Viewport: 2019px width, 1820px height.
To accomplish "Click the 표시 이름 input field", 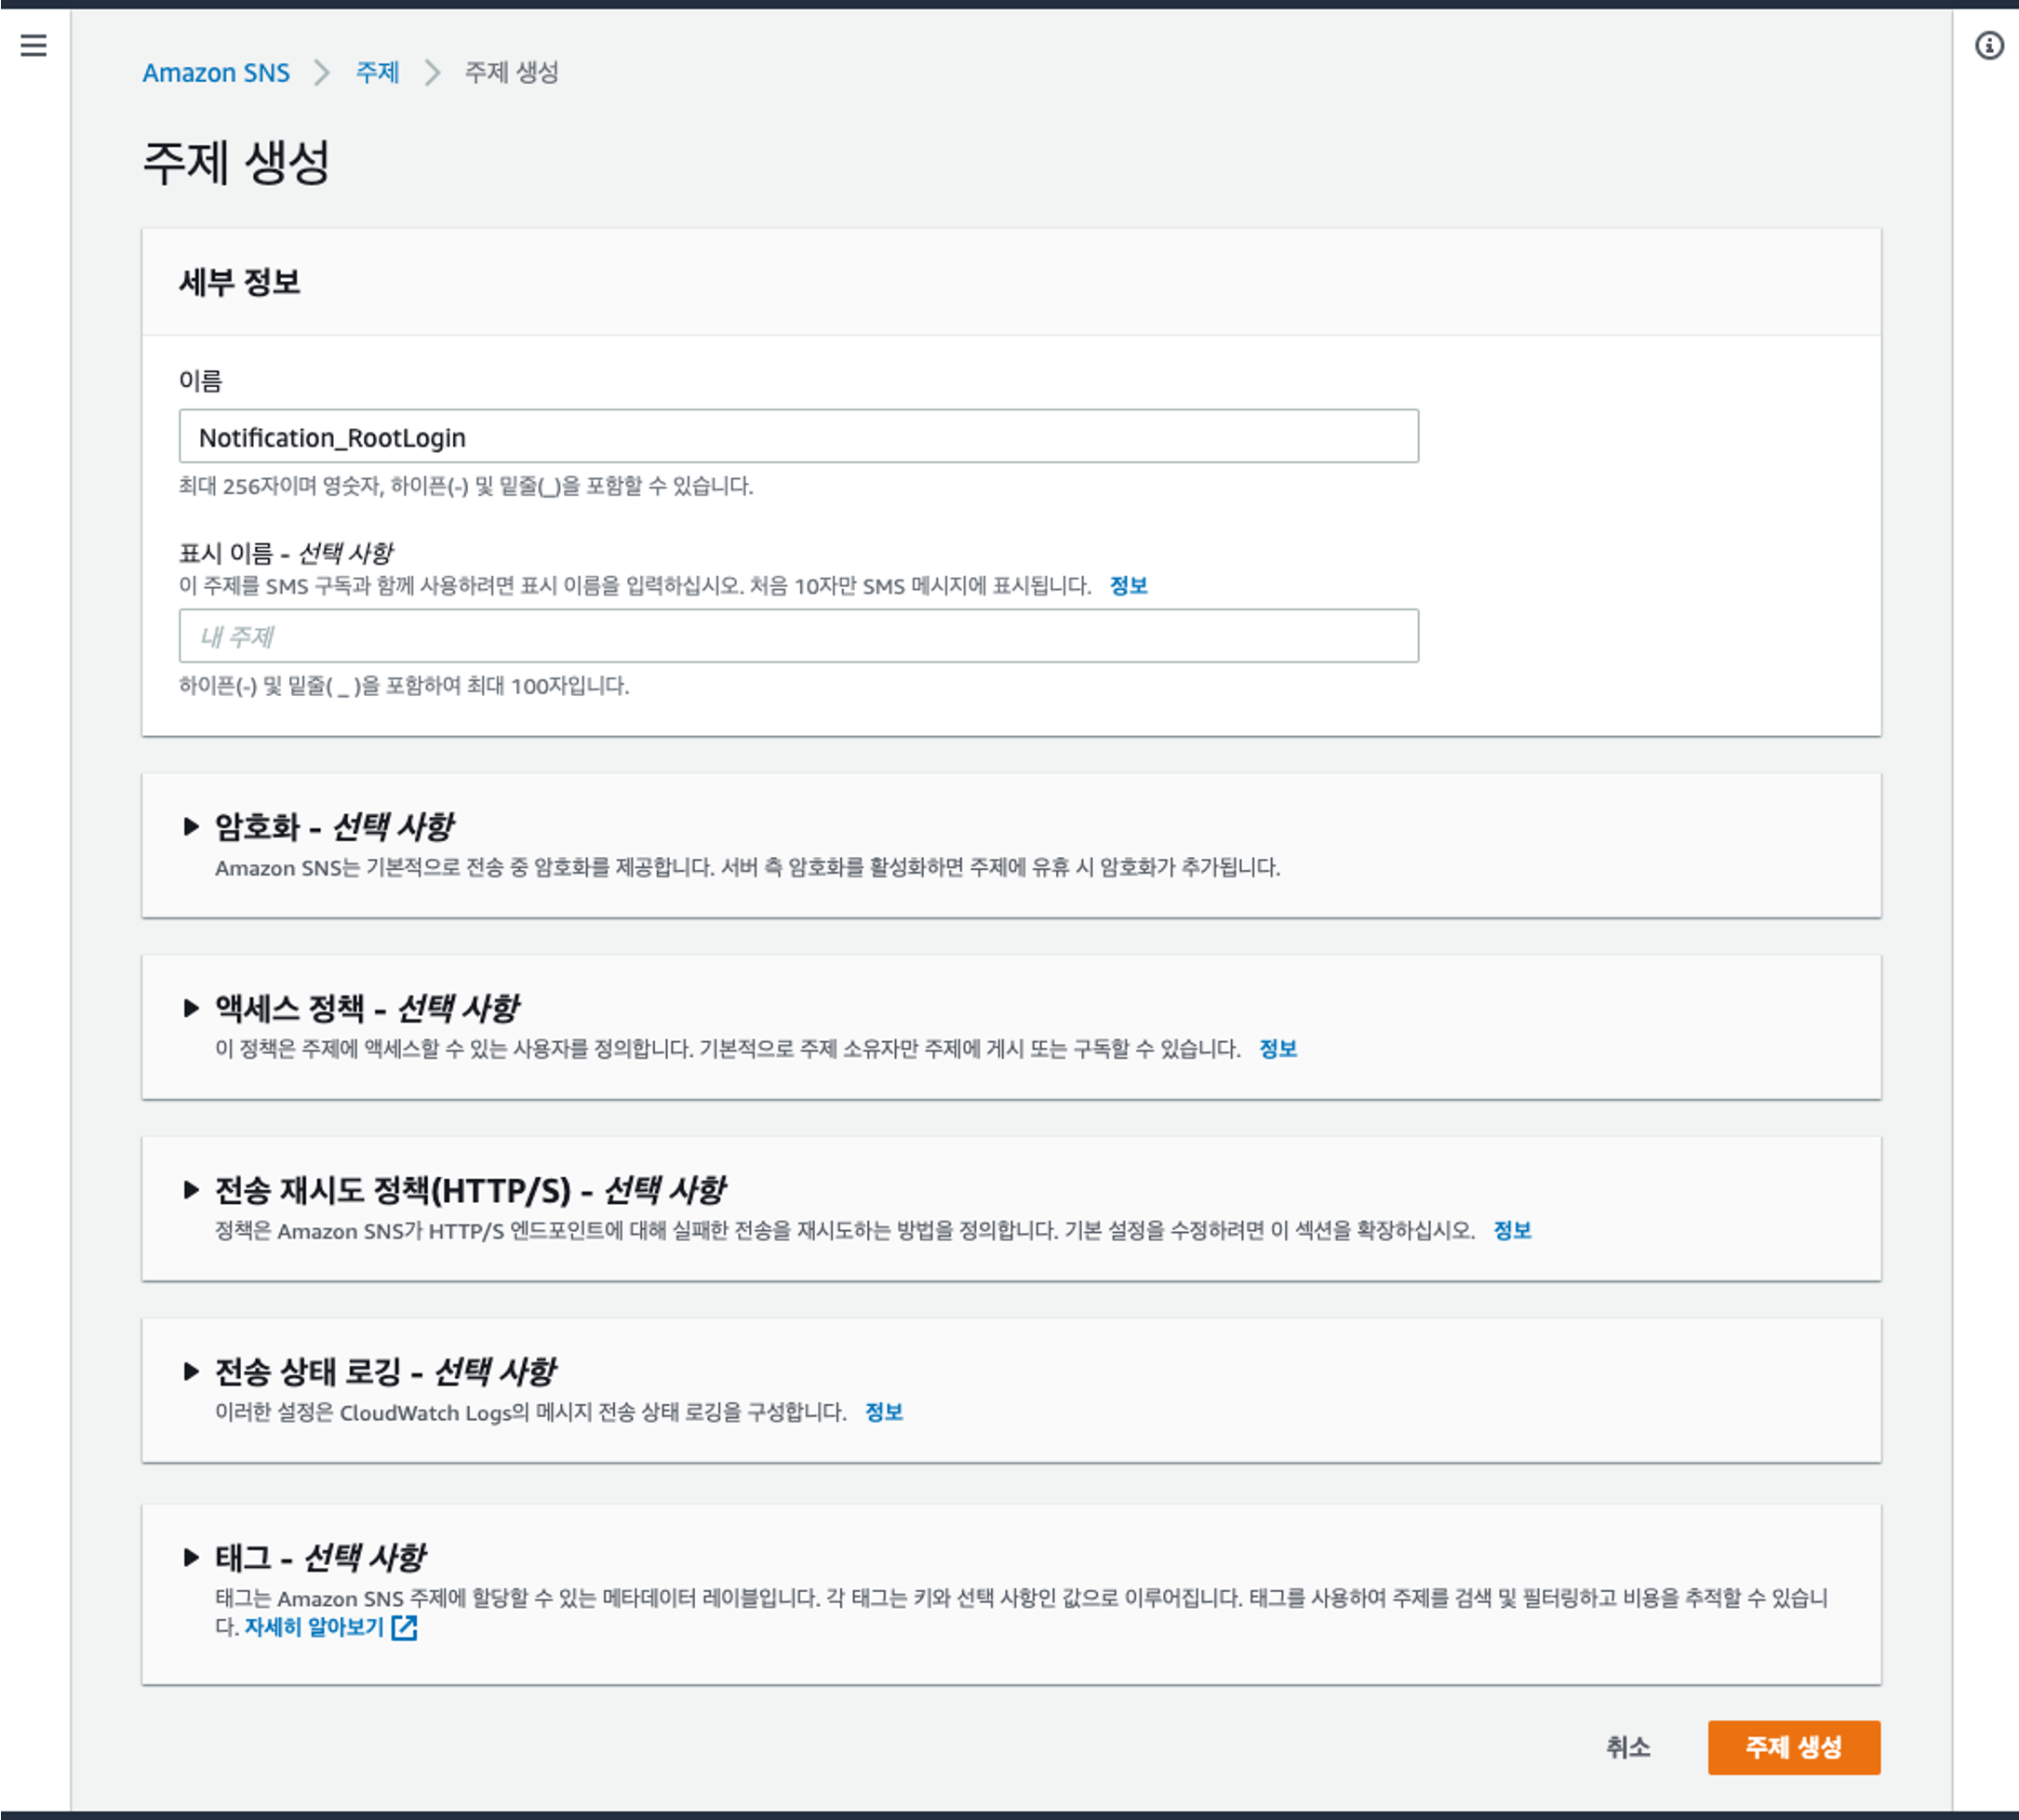I will (798, 636).
